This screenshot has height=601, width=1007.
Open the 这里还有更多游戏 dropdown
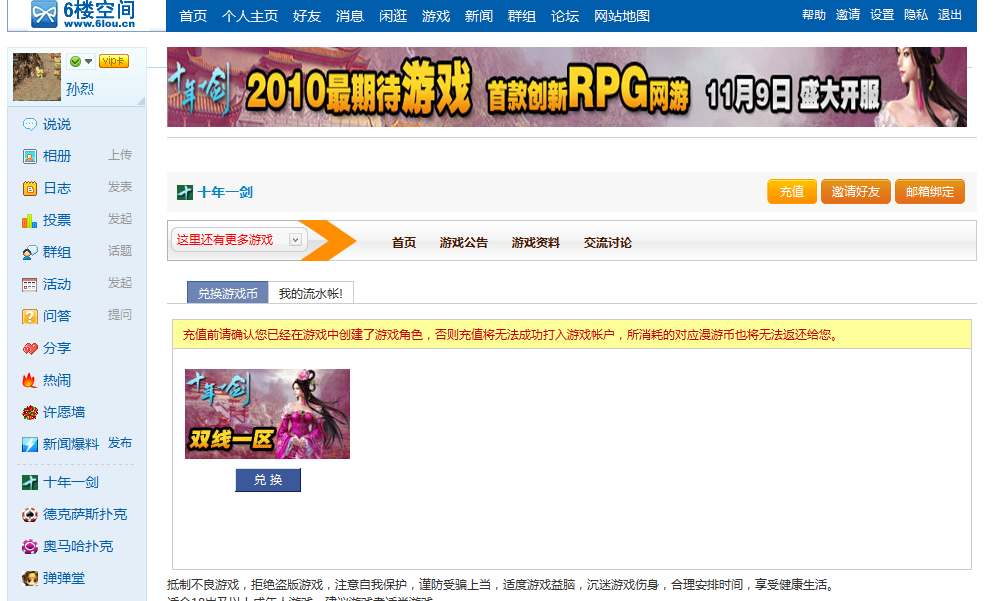295,240
